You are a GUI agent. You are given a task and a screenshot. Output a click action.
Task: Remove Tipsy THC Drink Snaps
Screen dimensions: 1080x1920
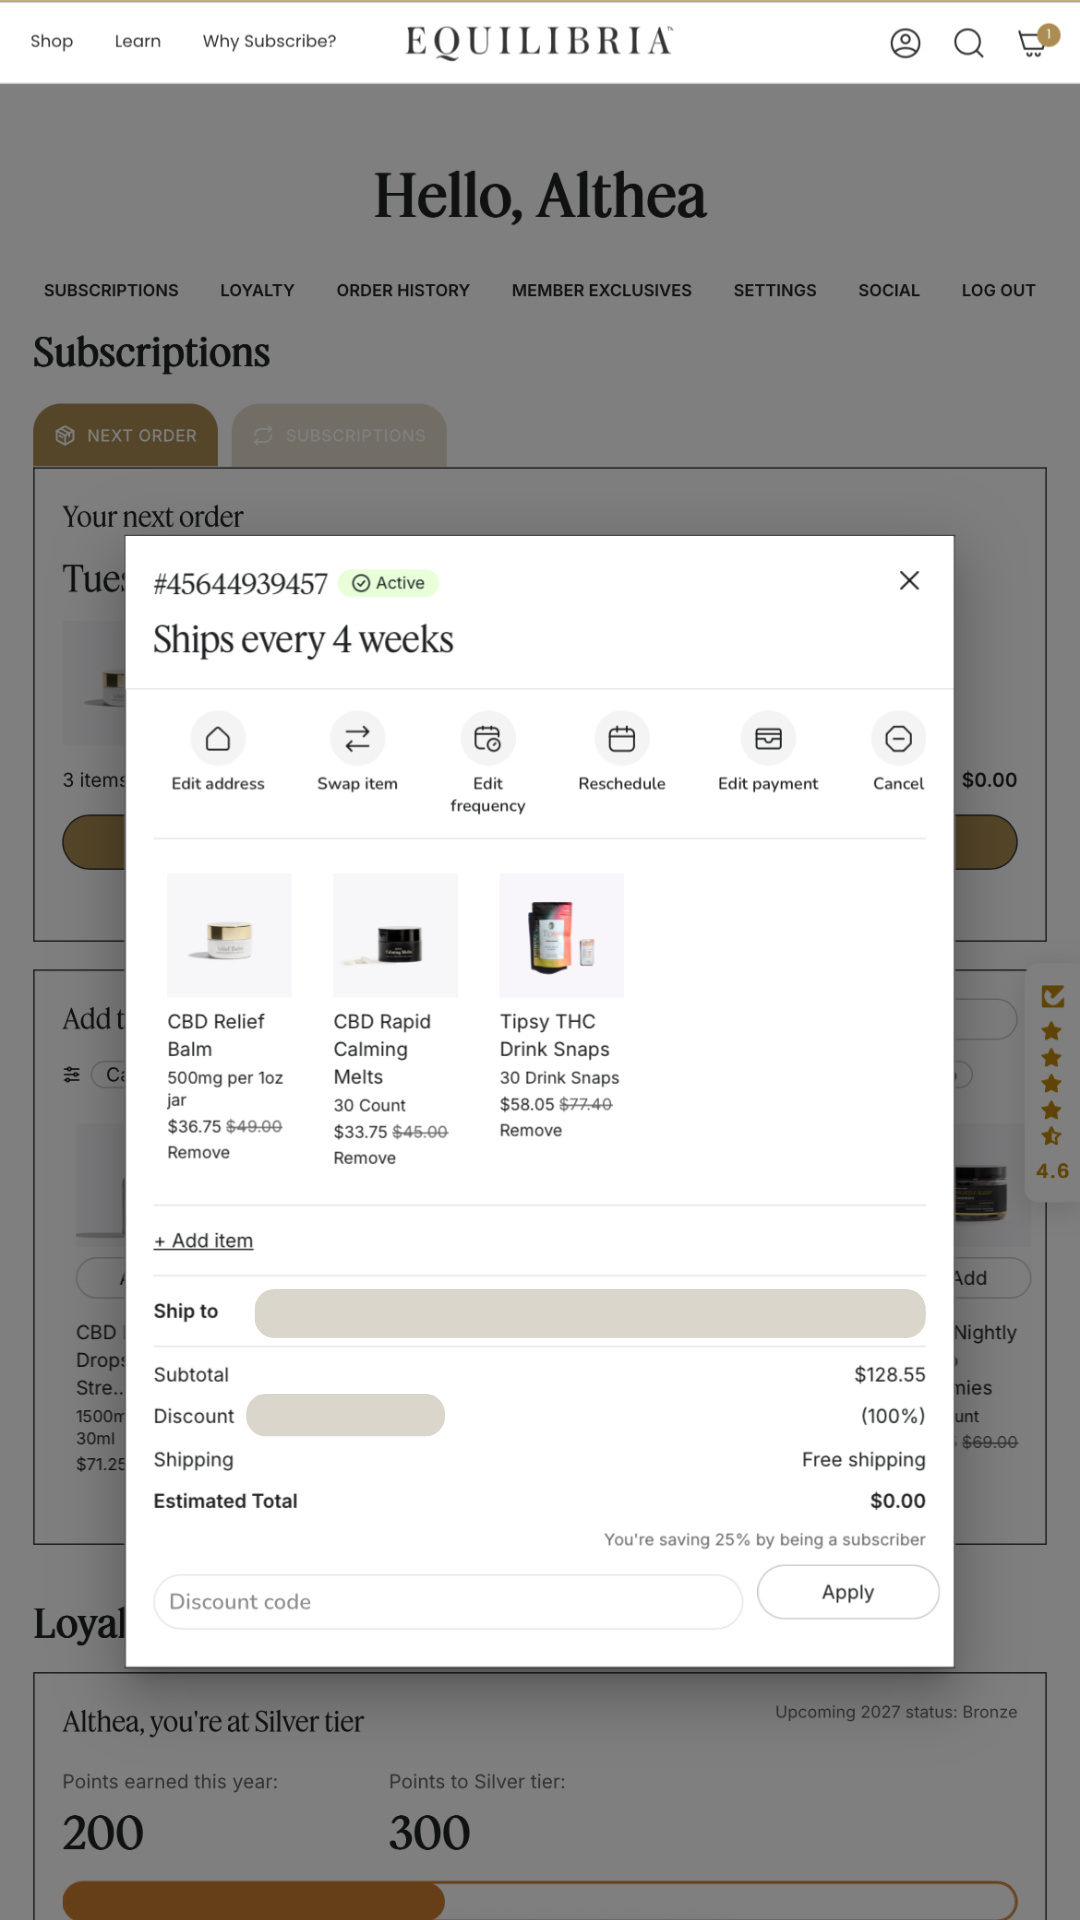(x=531, y=1131)
